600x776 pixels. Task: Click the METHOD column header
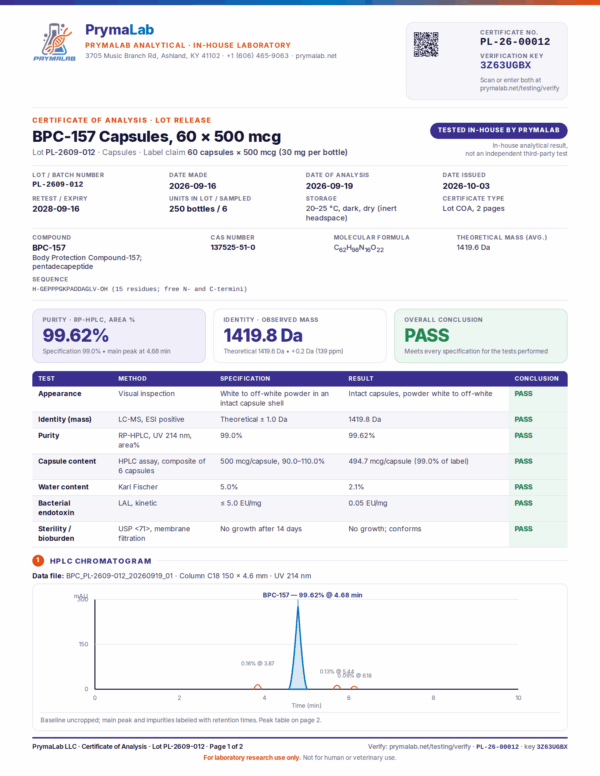(132, 379)
